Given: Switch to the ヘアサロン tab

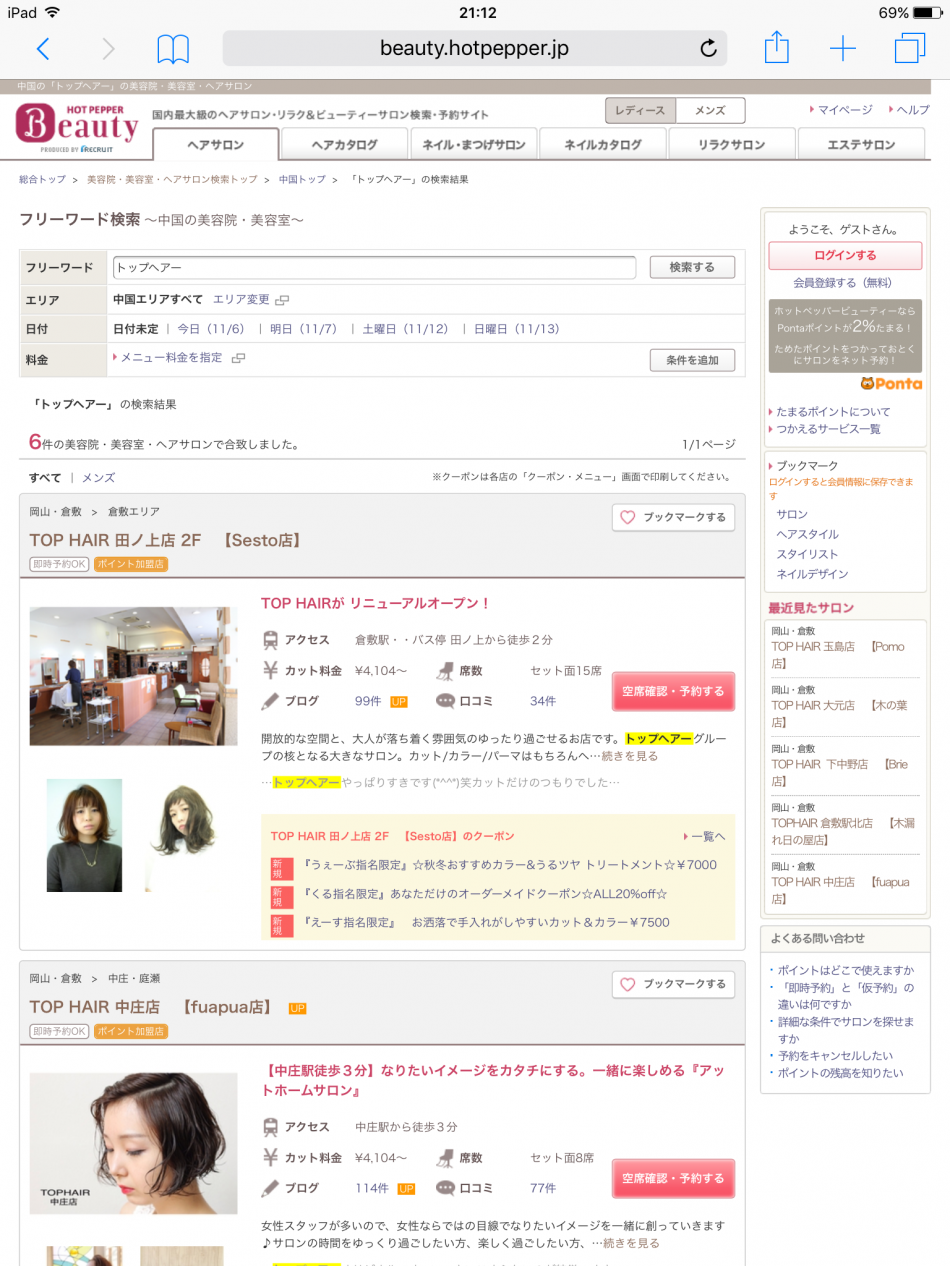Looking at the screenshot, I should point(216,144).
